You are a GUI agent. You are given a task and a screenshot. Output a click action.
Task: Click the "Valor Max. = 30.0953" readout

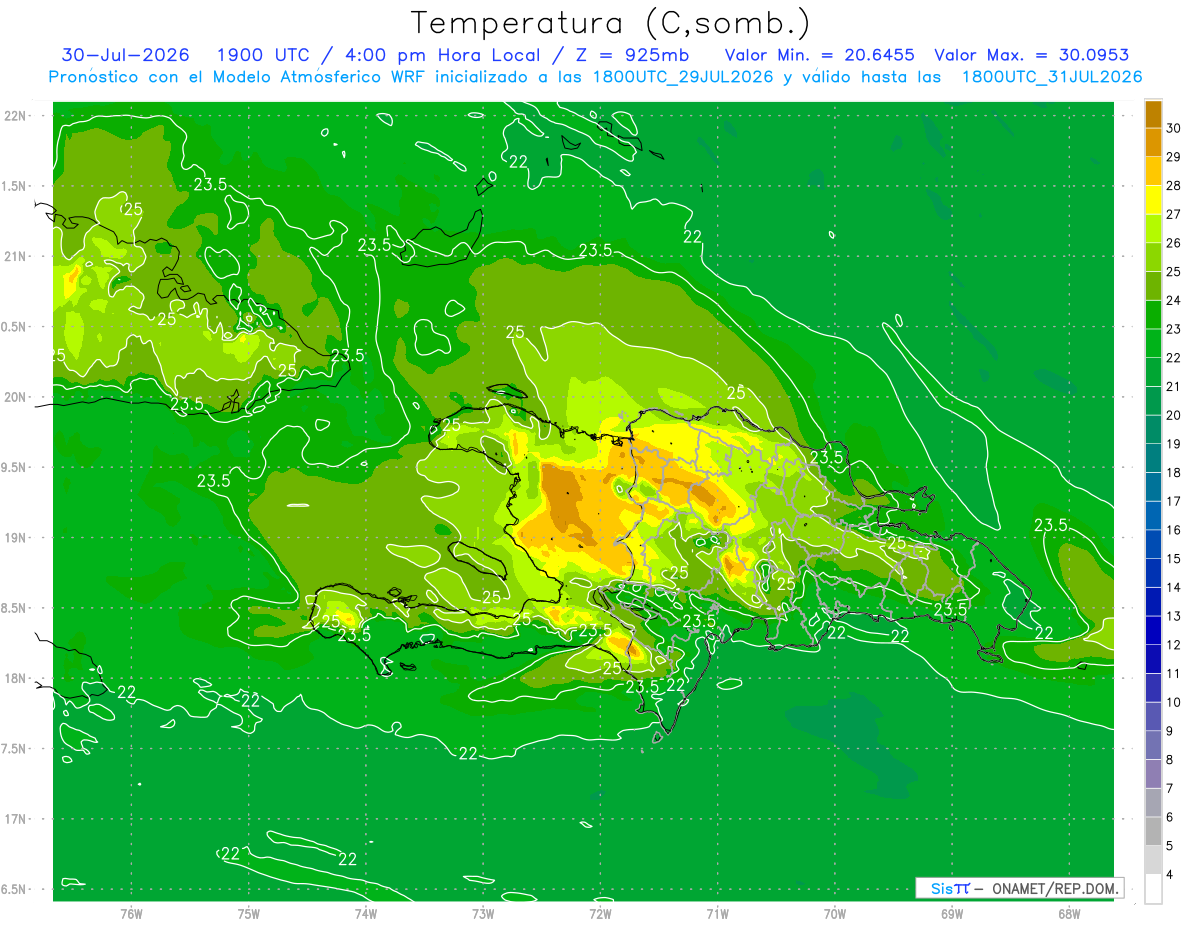click(1031, 55)
